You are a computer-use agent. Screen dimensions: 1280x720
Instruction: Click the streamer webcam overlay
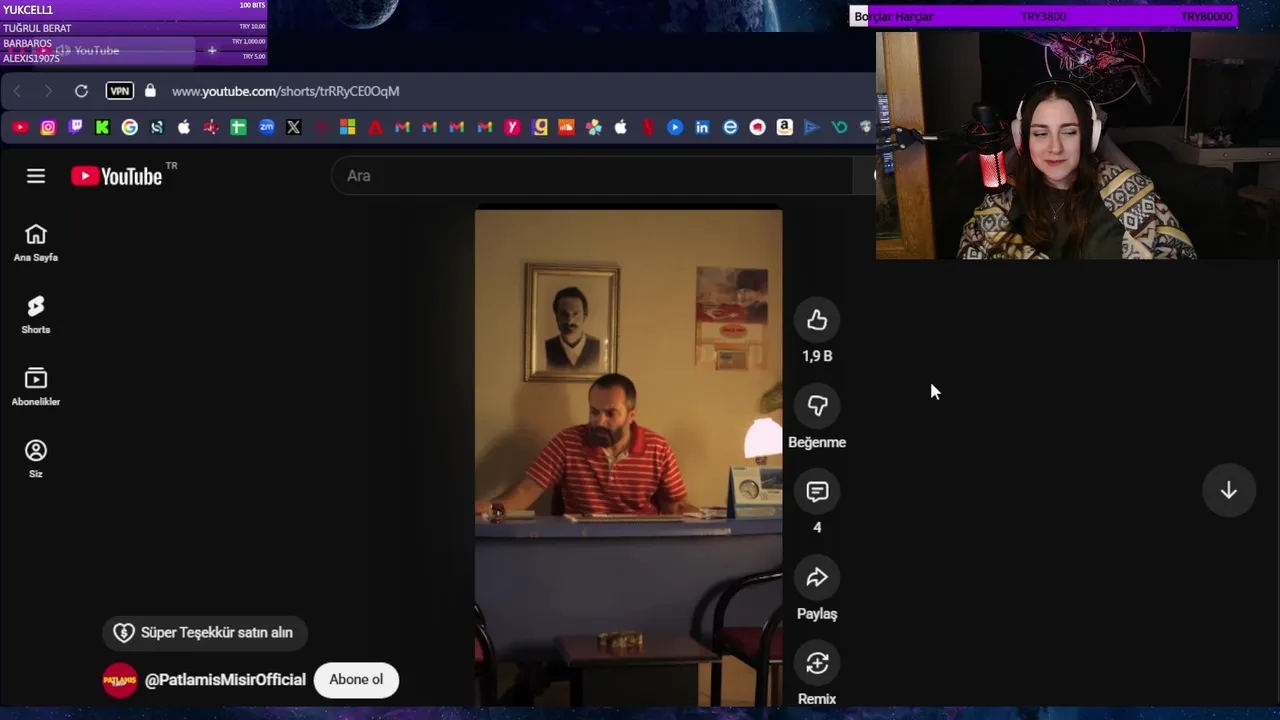pos(1077,145)
